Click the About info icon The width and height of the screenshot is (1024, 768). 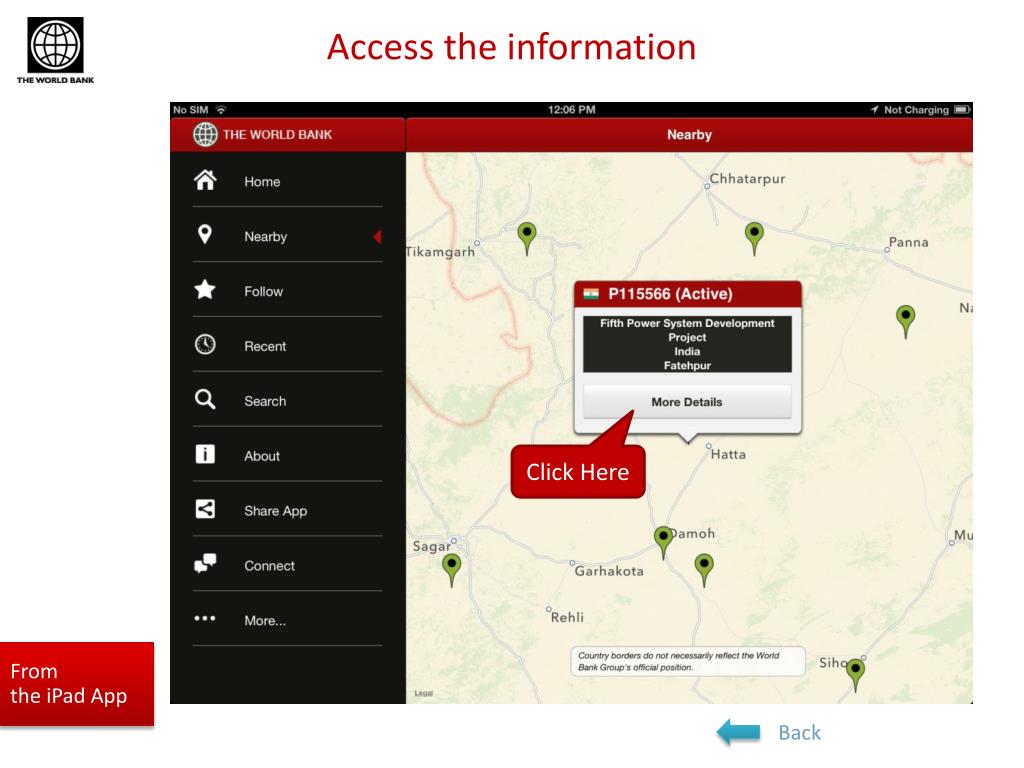[x=205, y=454]
